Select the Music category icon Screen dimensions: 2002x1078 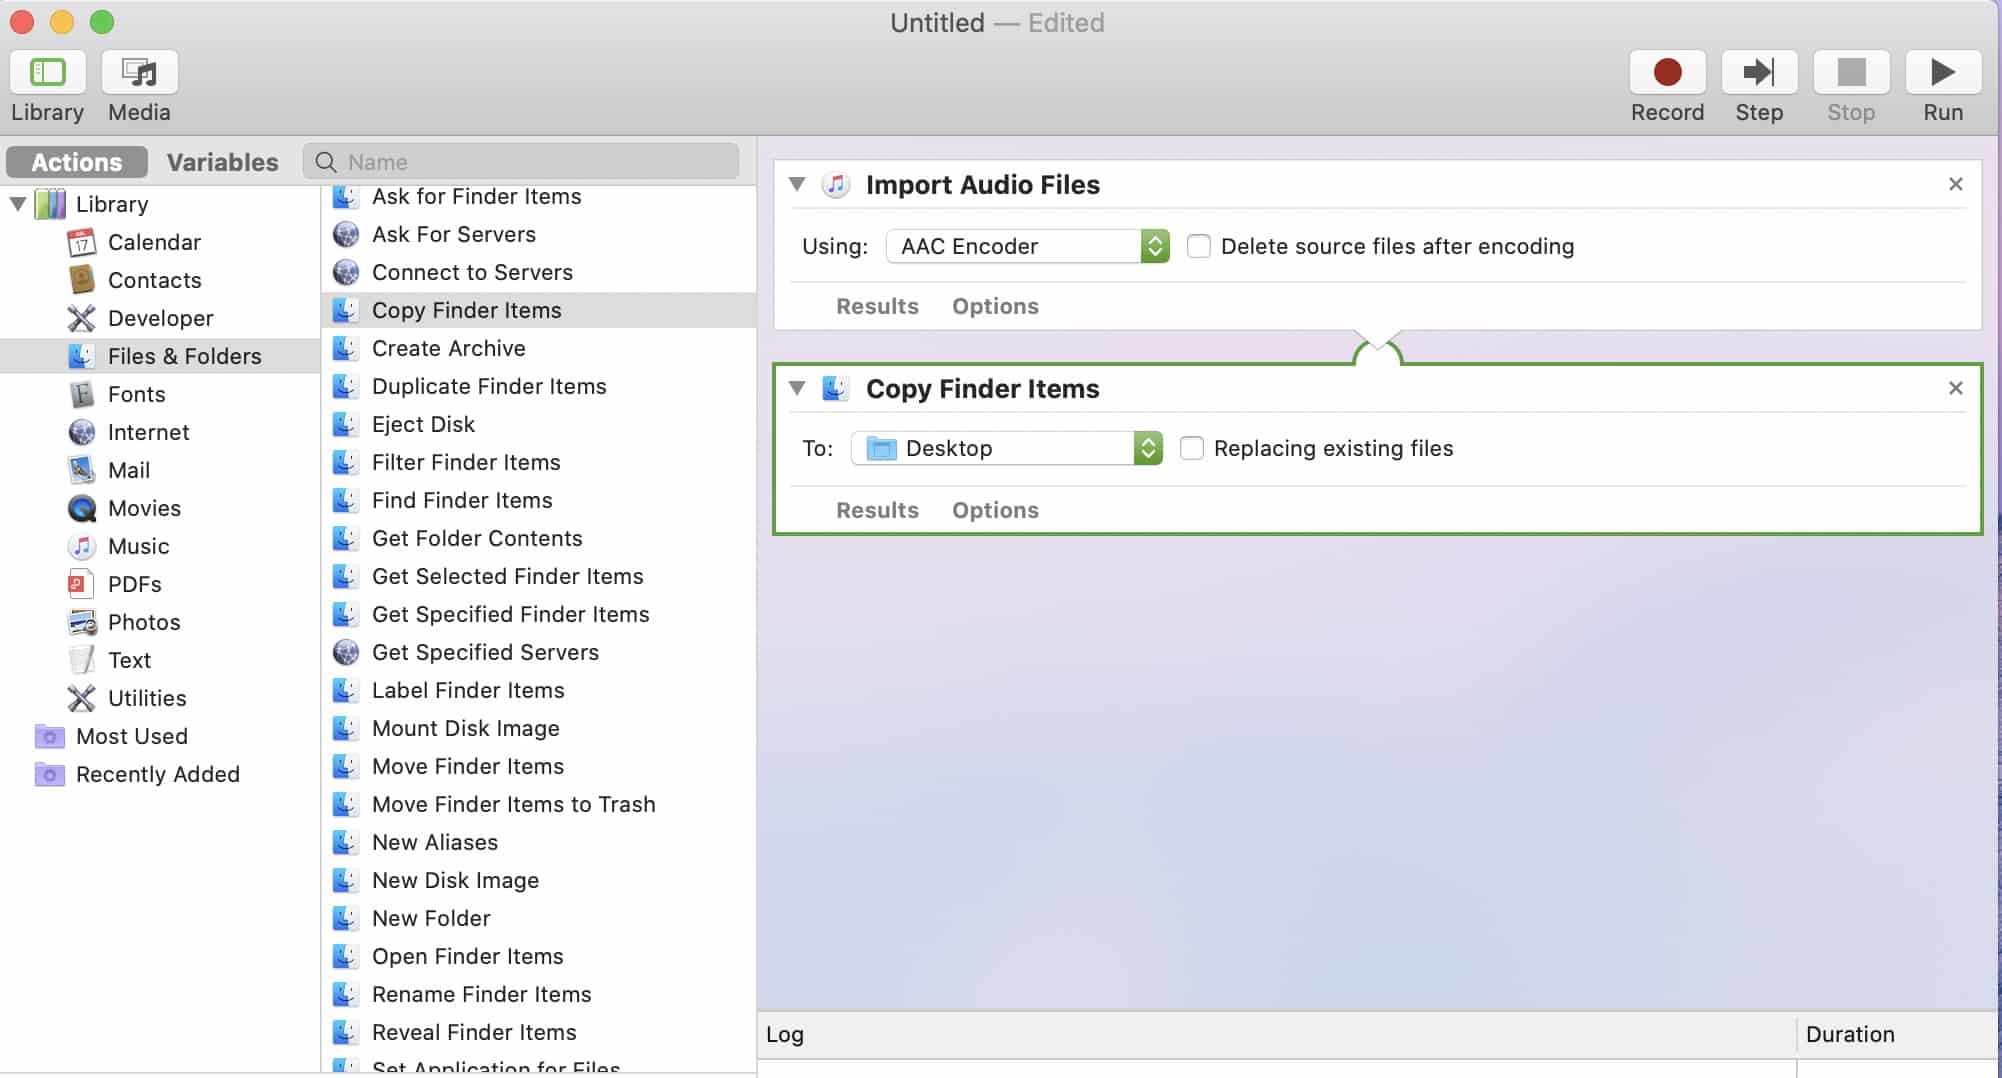(82, 546)
